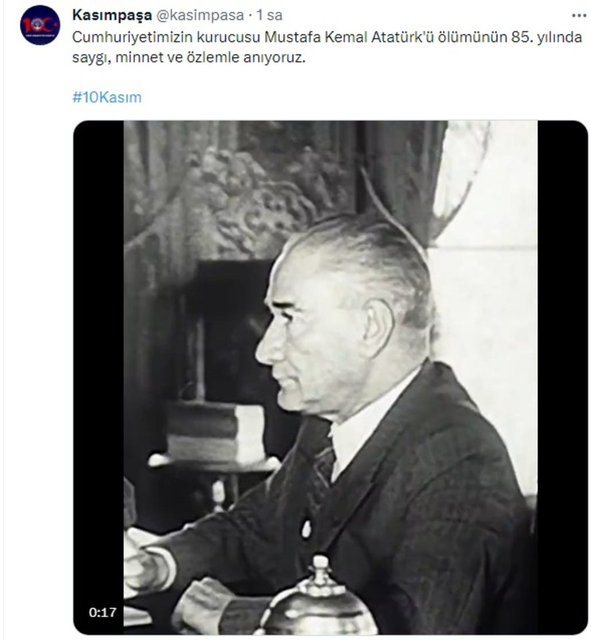The width and height of the screenshot is (591, 640).
Task: Click the text "saygı, minnet ve özlemle anıyoruz."
Action: 189,58
